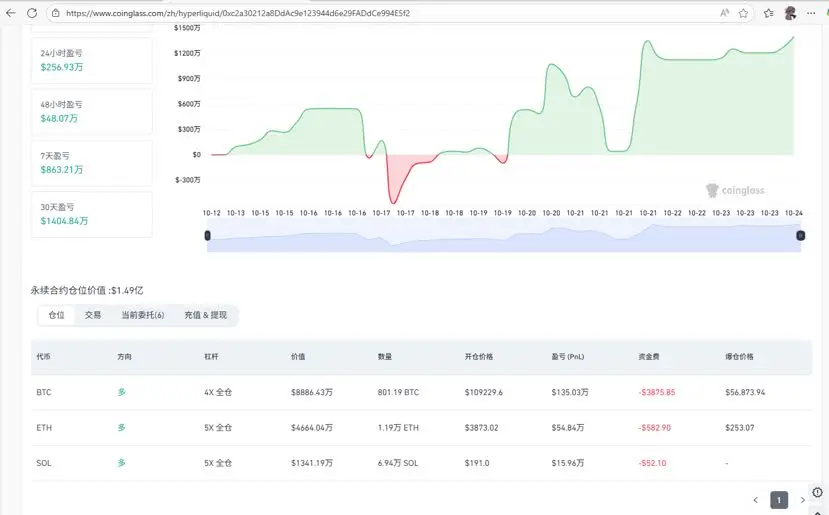
Task: Click the 1.19万 ETH quantity cell
Action: (398, 428)
